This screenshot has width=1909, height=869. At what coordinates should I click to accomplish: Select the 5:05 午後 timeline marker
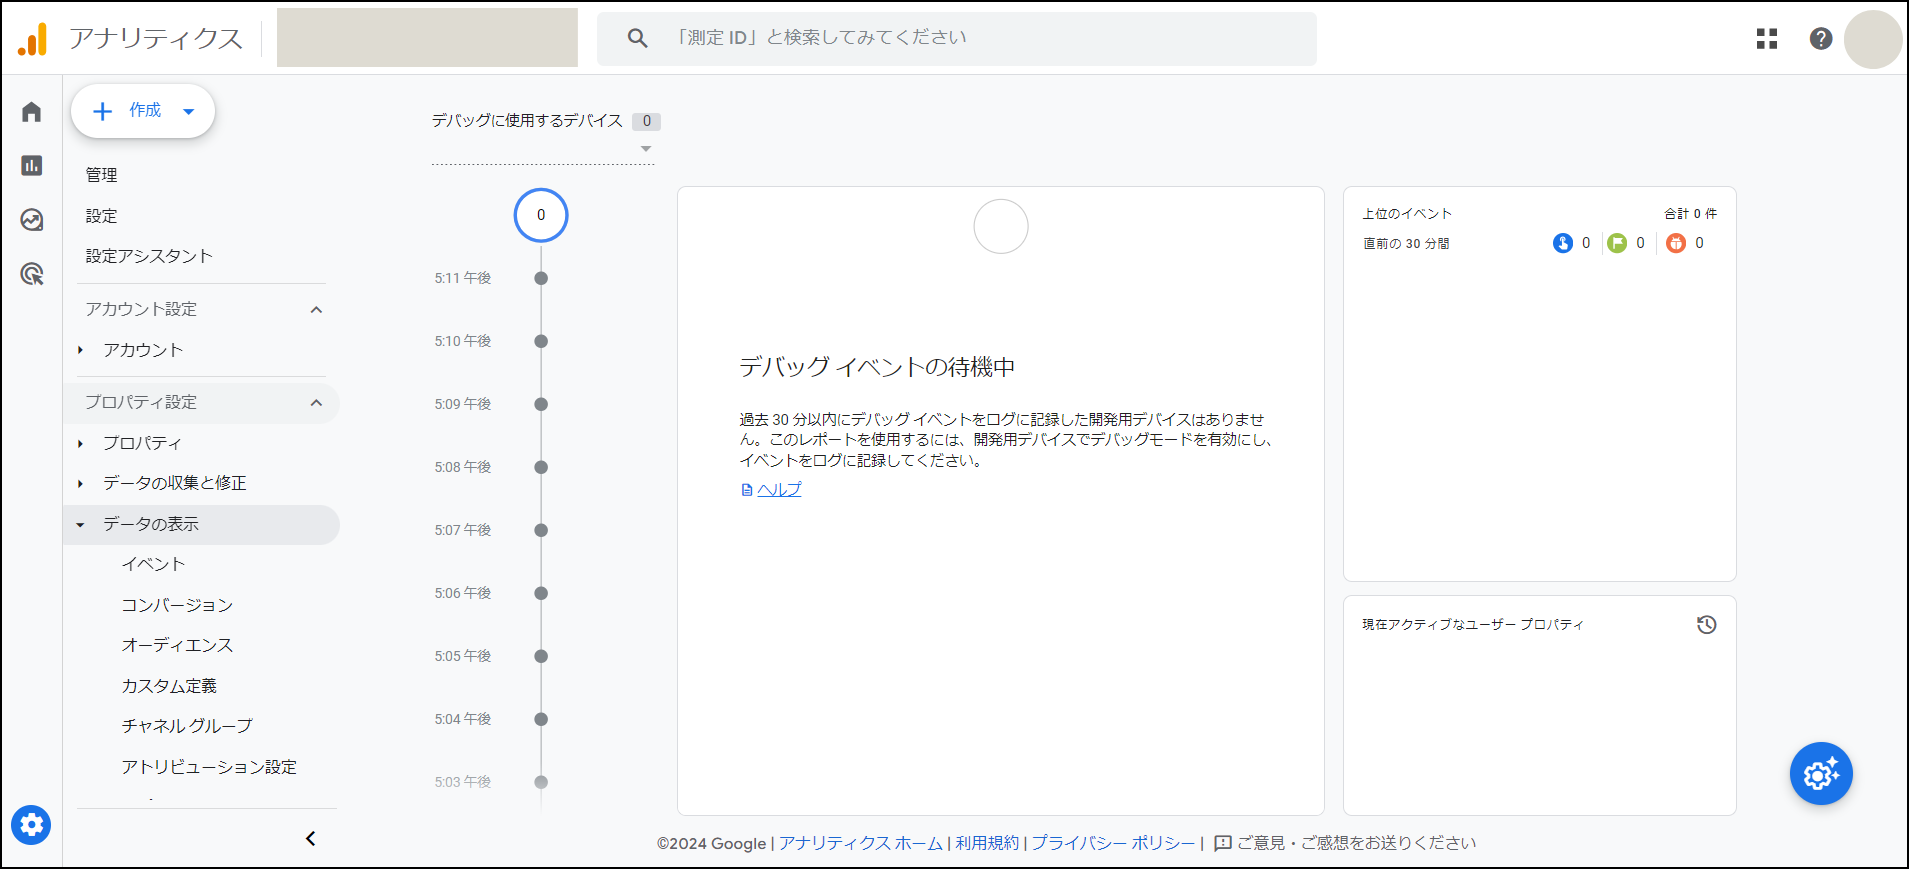tap(541, 656)
